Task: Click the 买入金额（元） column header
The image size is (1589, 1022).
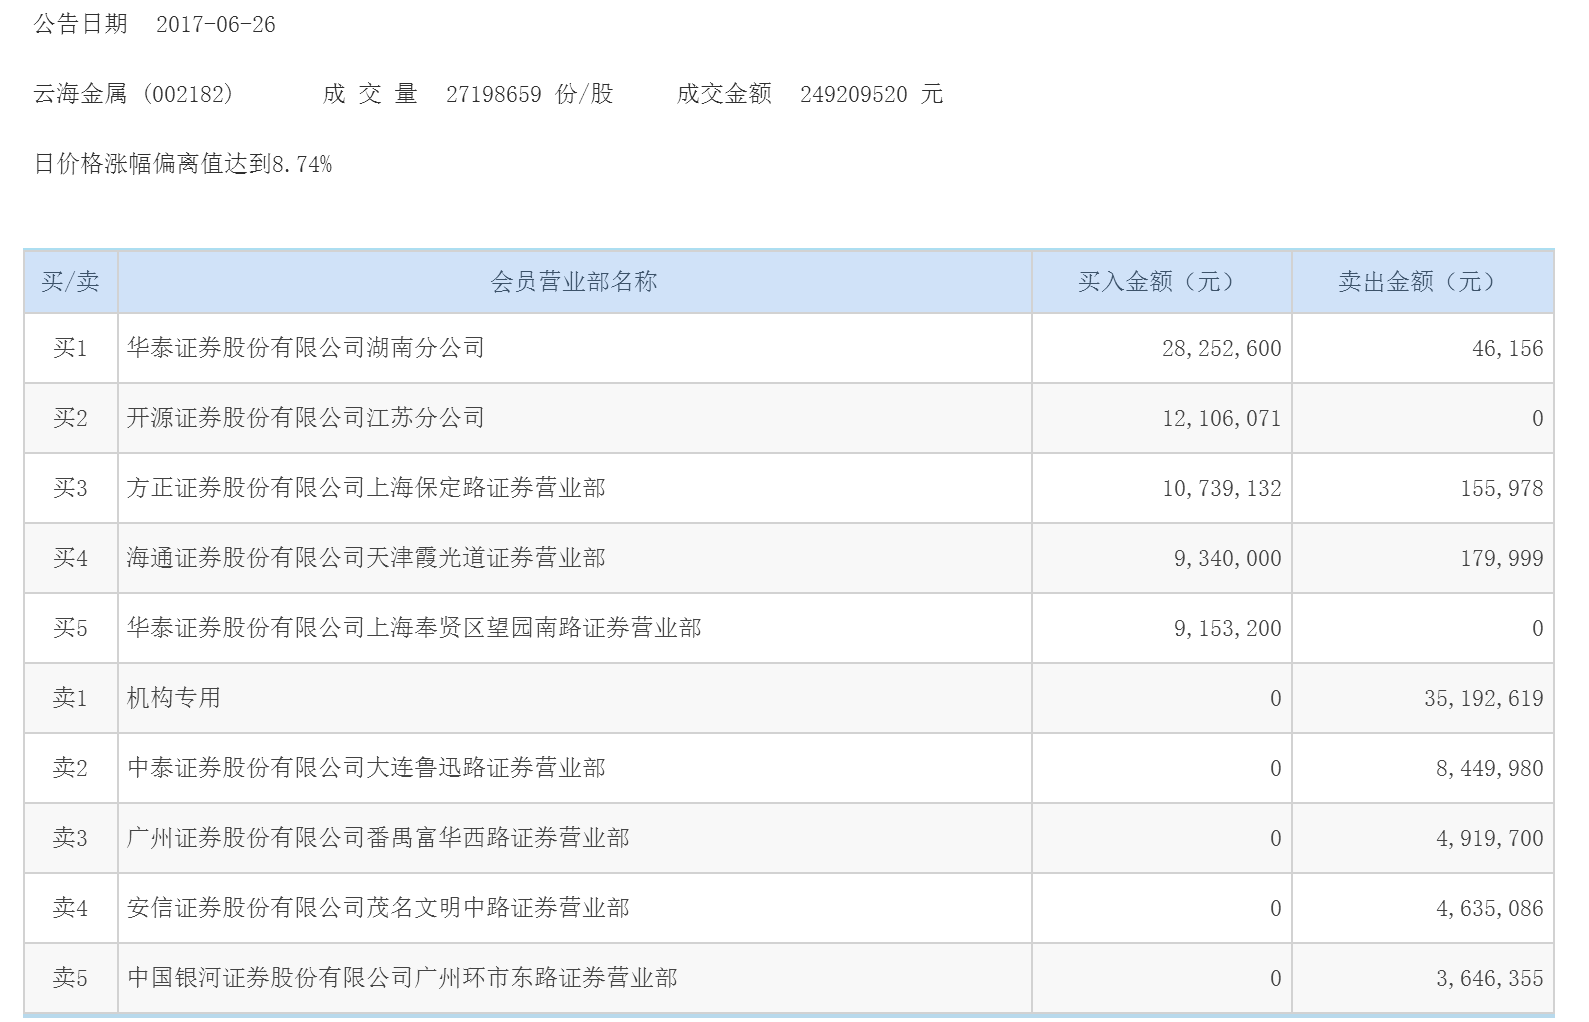Action: click(1161, 282)
